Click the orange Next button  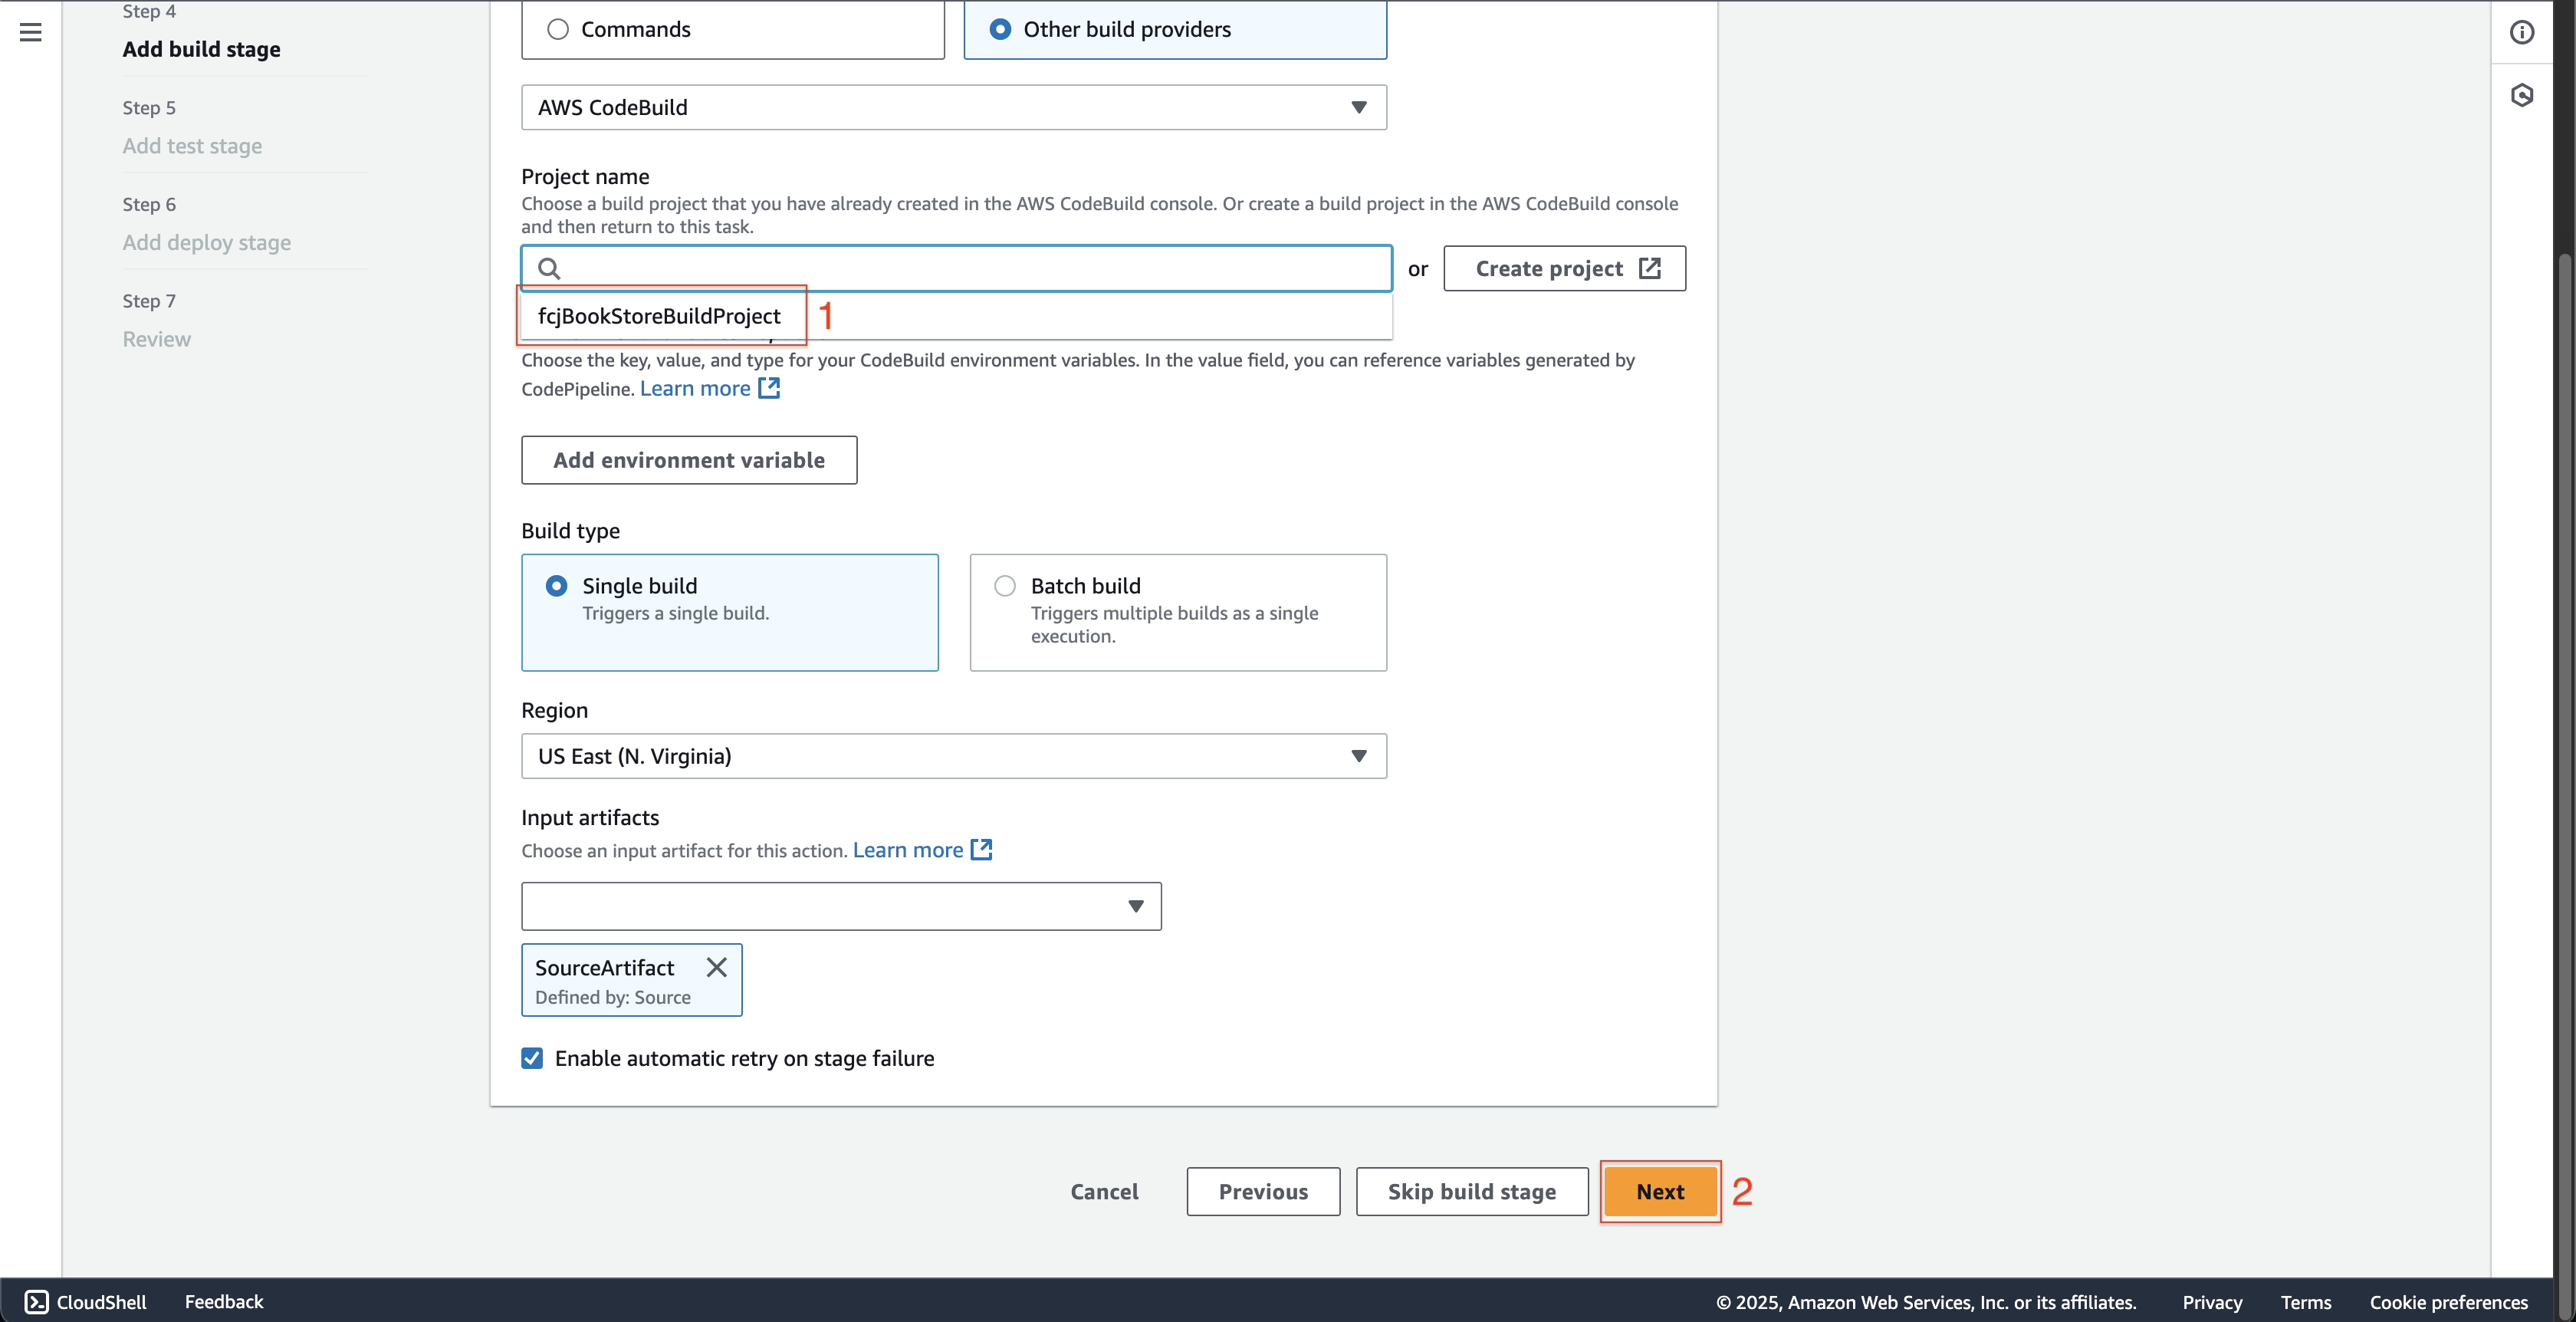1660,1191
